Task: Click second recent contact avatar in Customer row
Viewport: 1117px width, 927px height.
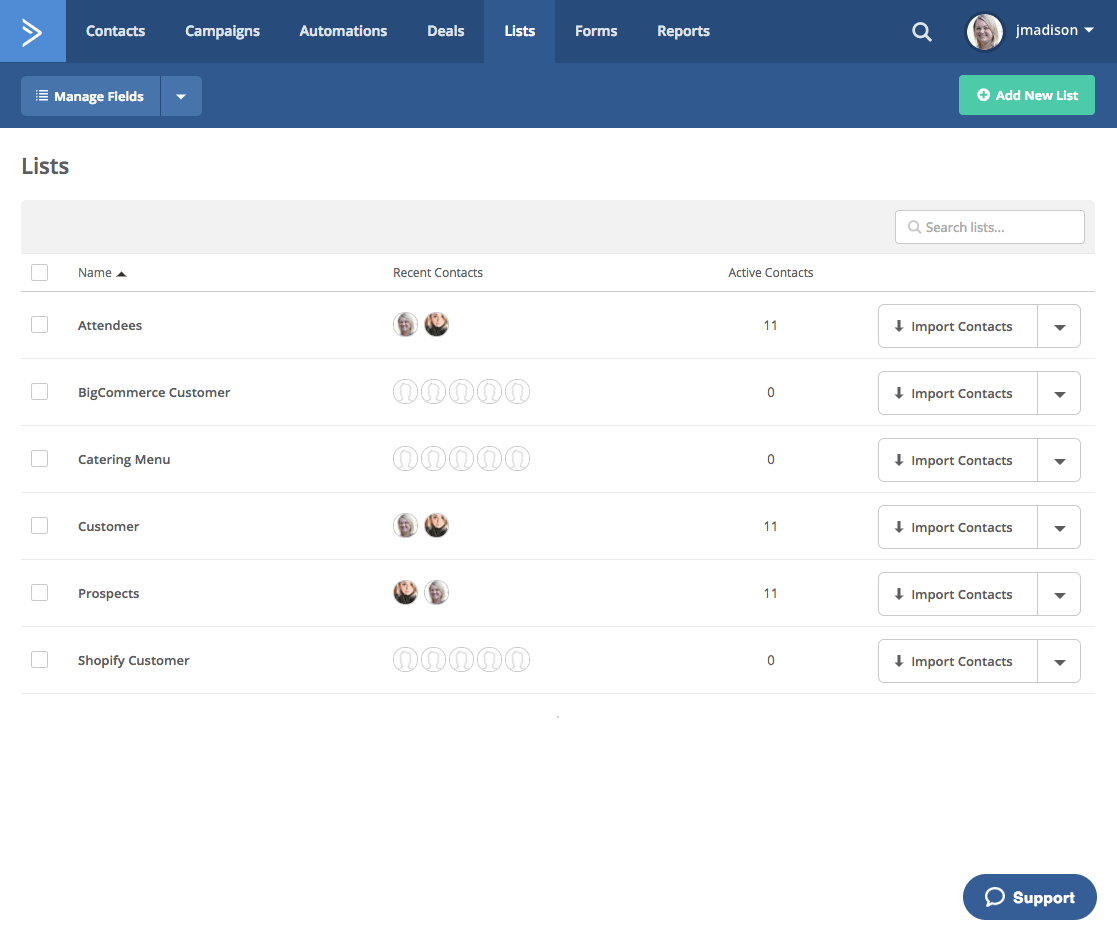Action: (x=436, y=526)
